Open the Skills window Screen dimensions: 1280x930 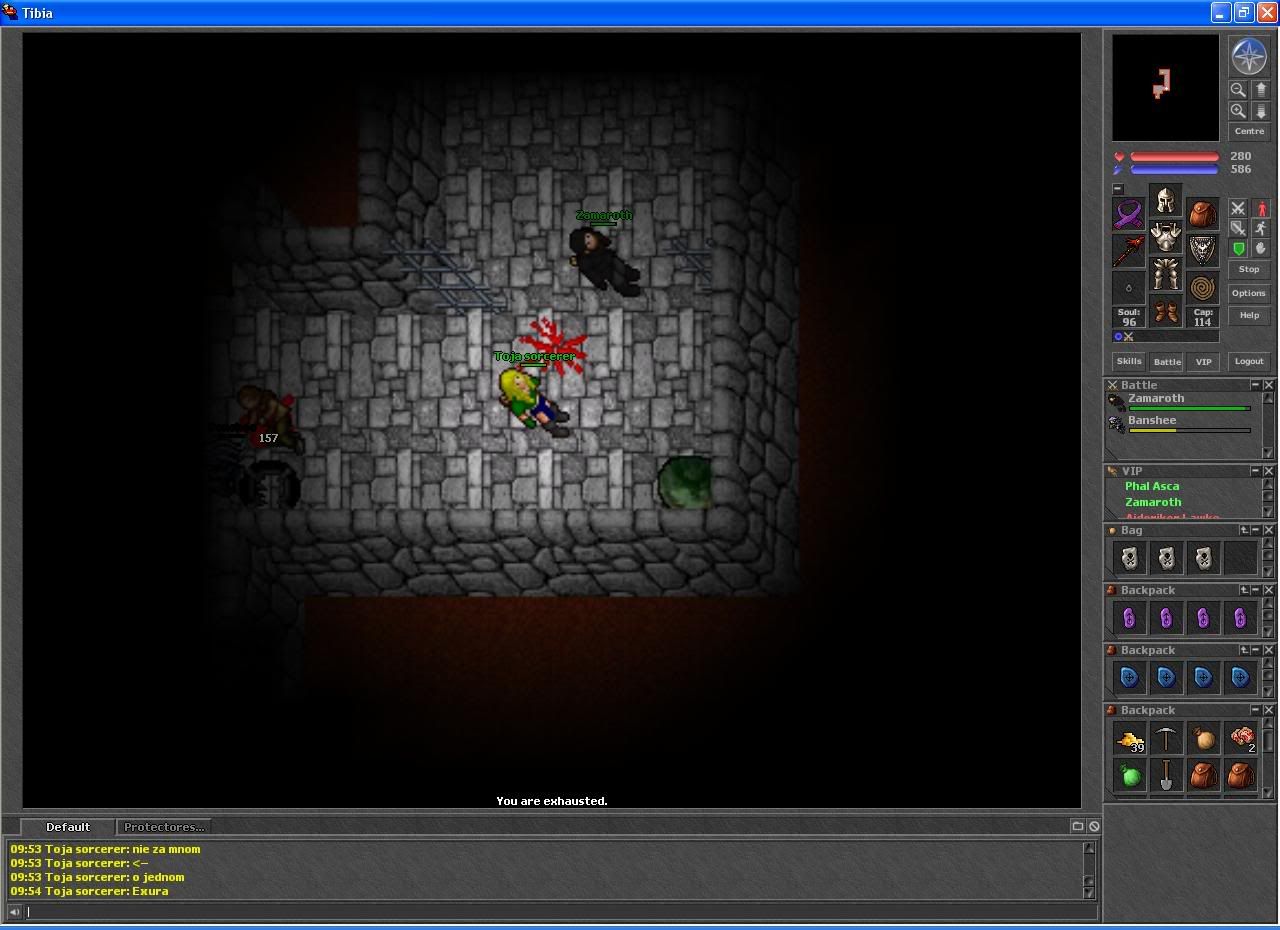[x=1129, y=361]
